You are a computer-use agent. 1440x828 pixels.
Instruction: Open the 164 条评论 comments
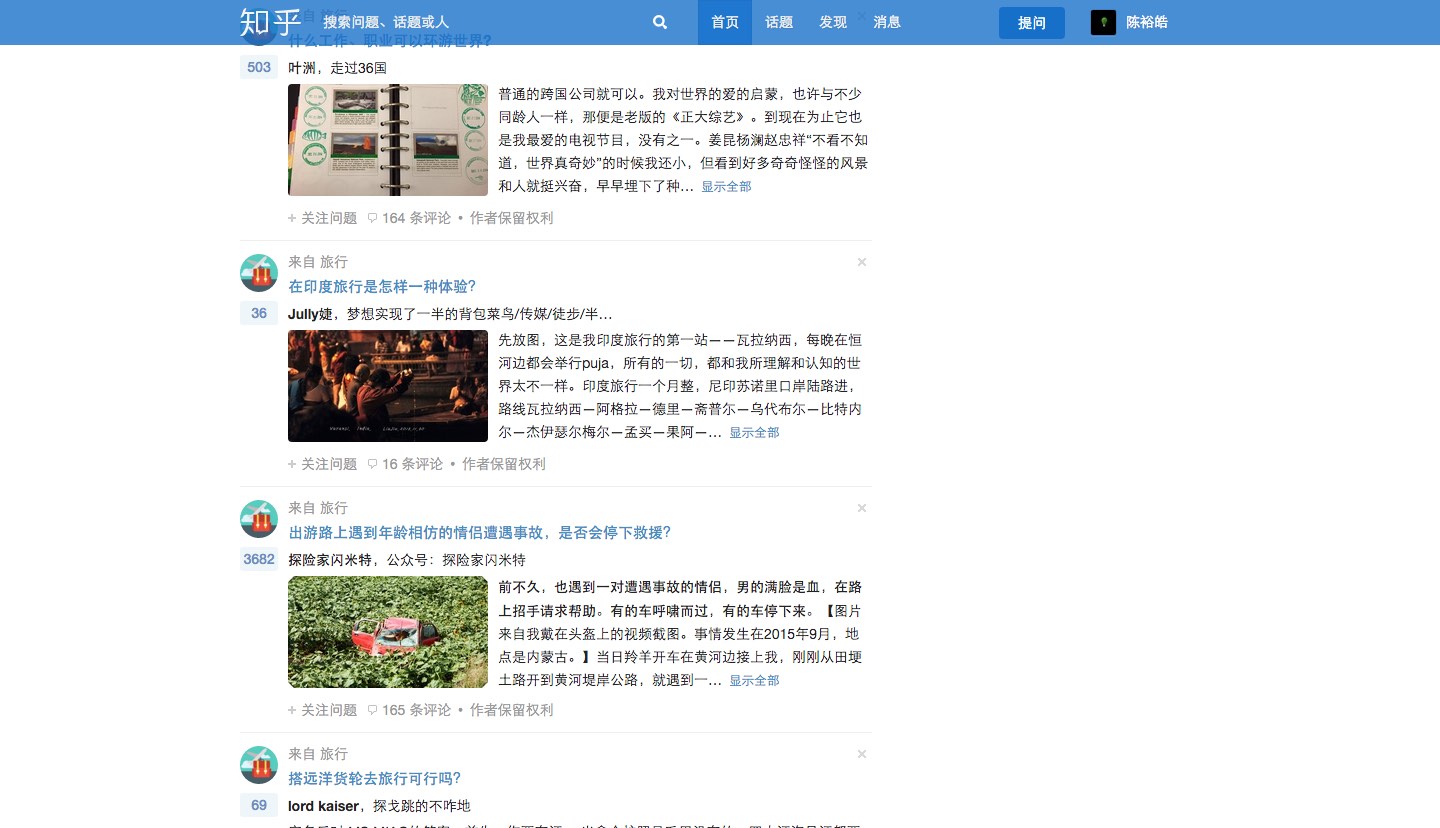pyautogui.click(x=409, y=218)
